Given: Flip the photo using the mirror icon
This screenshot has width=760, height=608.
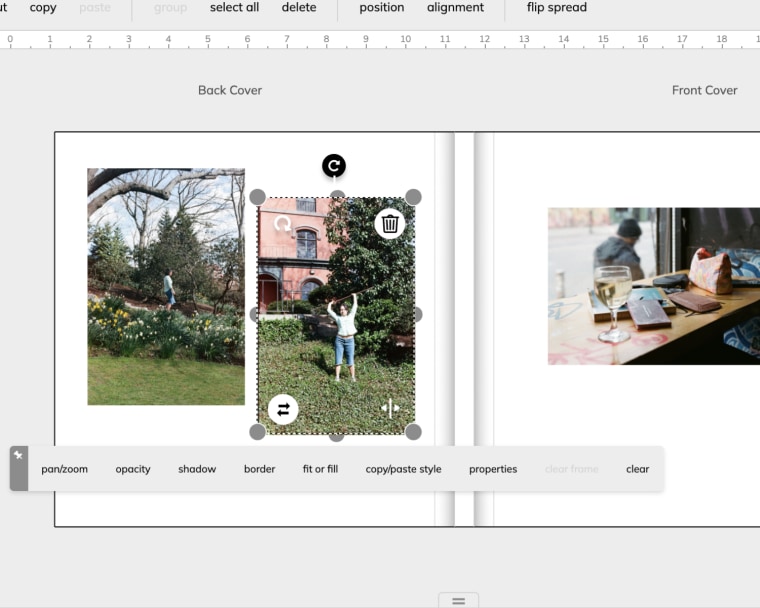Looking at the screenshot, I should click(390, 408).
